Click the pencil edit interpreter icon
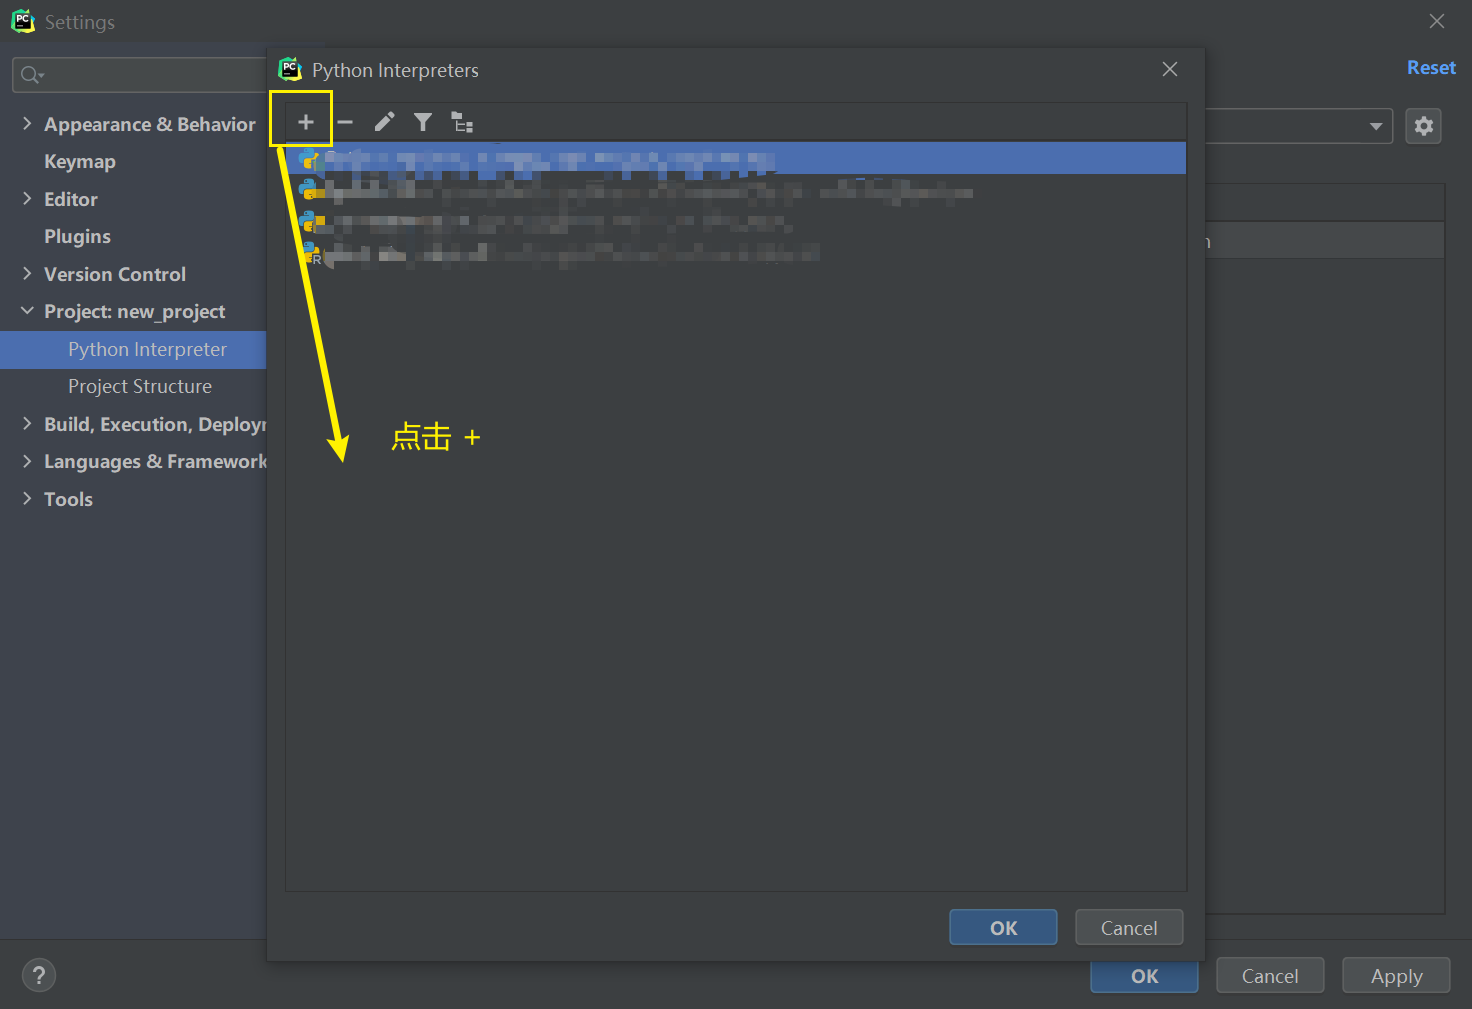The height and width of the screenshot is (1009, 1472). click(x=384, y=122)
